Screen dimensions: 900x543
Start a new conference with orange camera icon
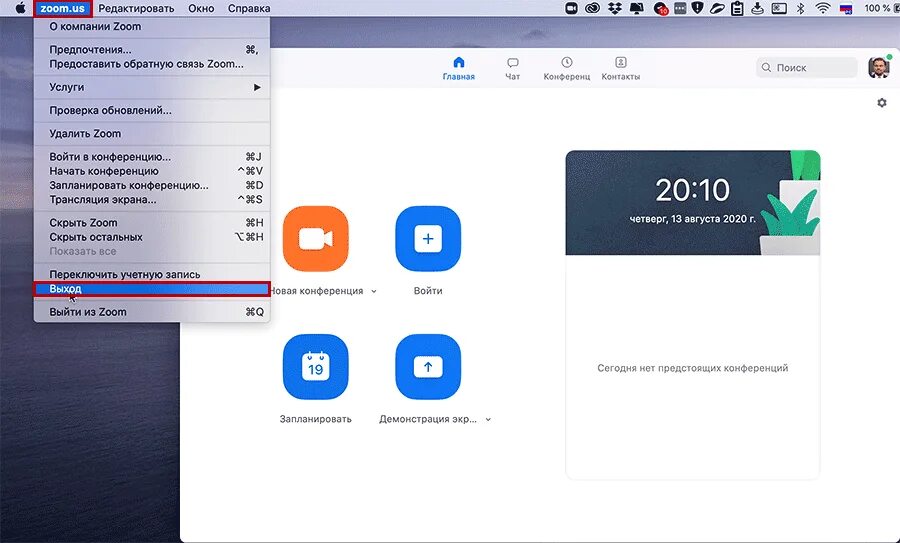click(316, 238)
